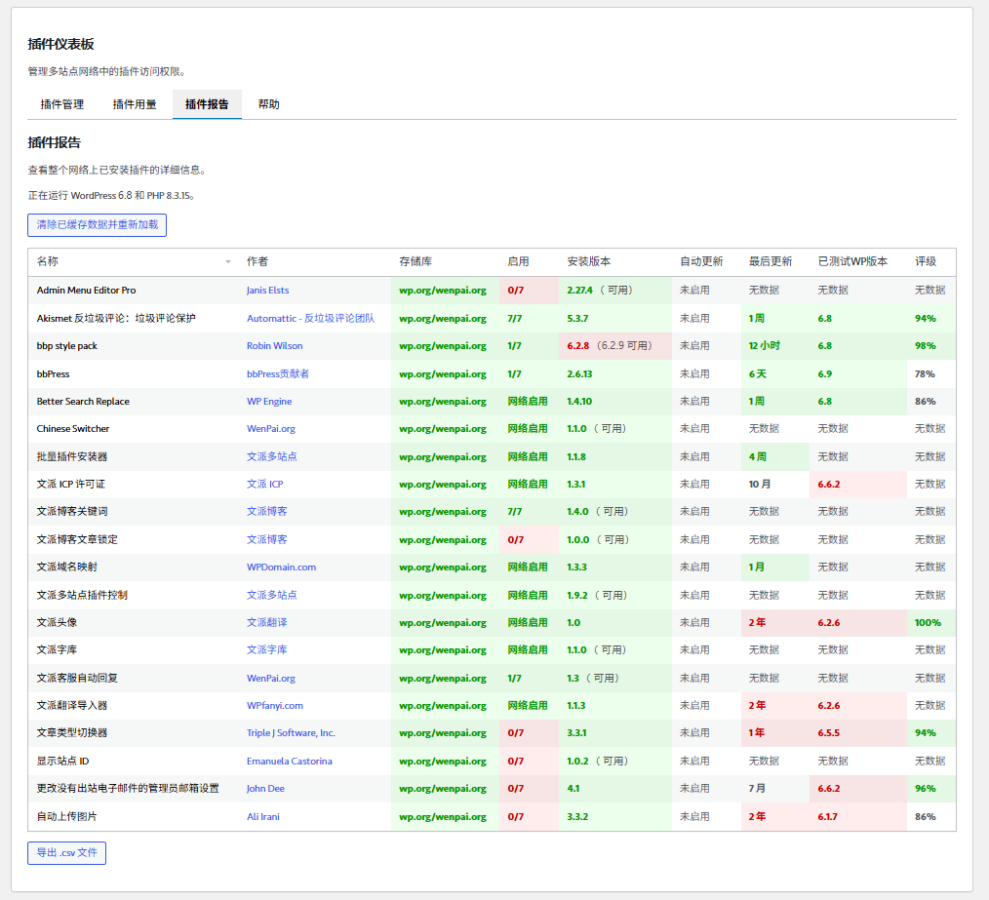Click the 清除已缓存数据并重新加载 button
This screenshot has width=989, height=900.
coord(97,225)
